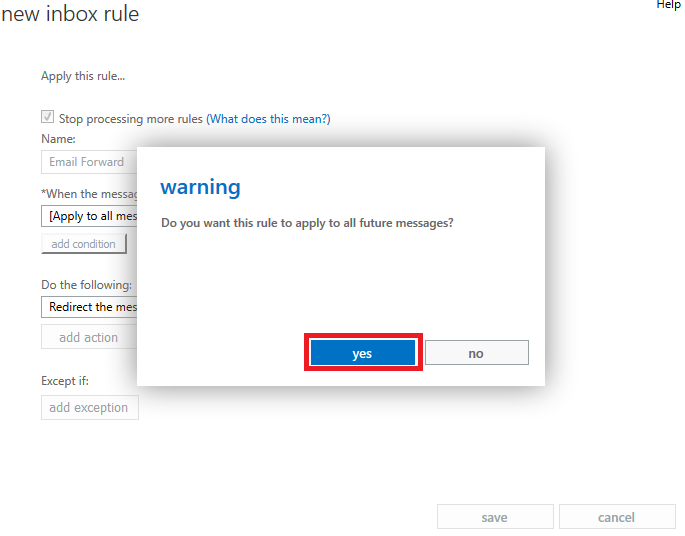Image resolution: width=685 pixels, height=536 pixels.
Task: Save the new inbox rule
Action: coord(495,517)
